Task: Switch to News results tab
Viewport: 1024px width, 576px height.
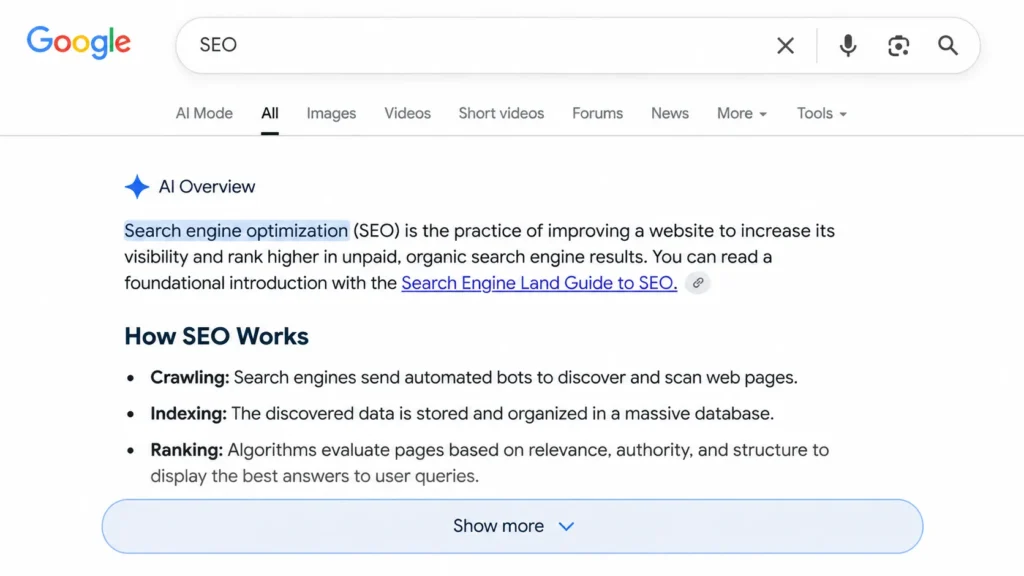Action: coord(669,113)
